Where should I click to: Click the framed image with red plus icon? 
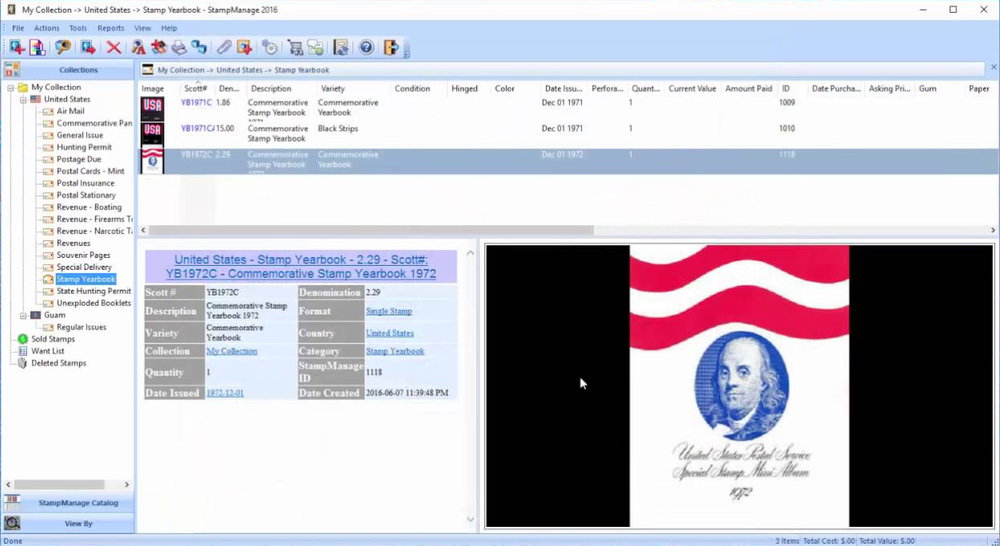(244, 47)
